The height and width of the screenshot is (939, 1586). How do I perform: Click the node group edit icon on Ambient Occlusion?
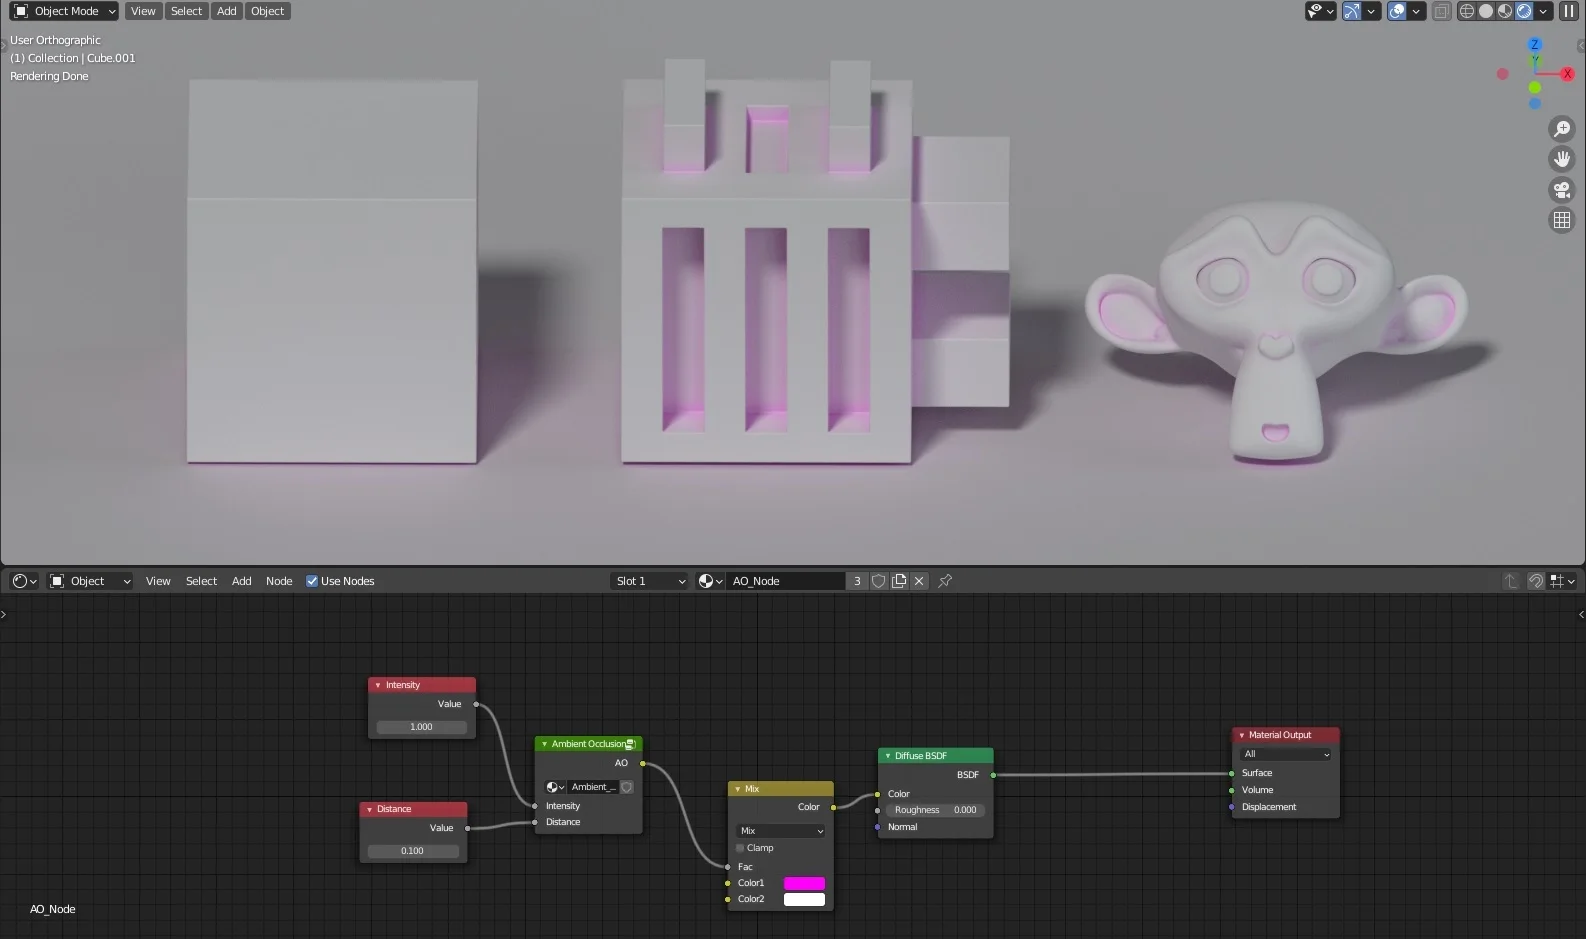(631, 744)
